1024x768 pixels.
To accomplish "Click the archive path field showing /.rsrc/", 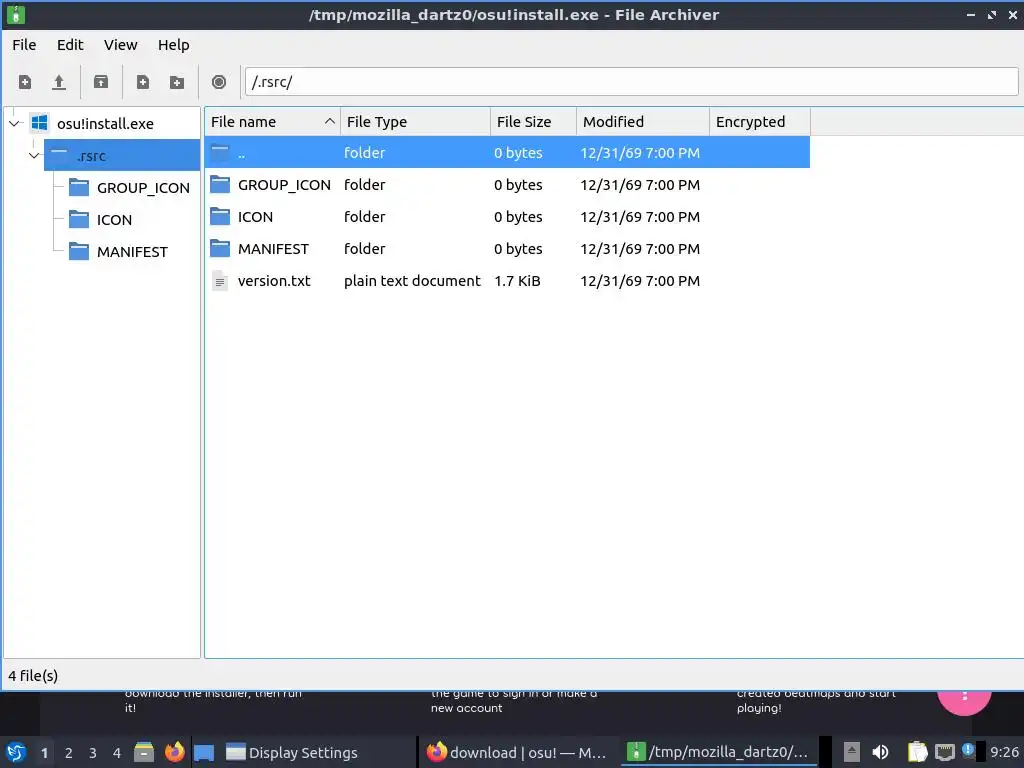I will pyautogui.click(x=632, y=82).
